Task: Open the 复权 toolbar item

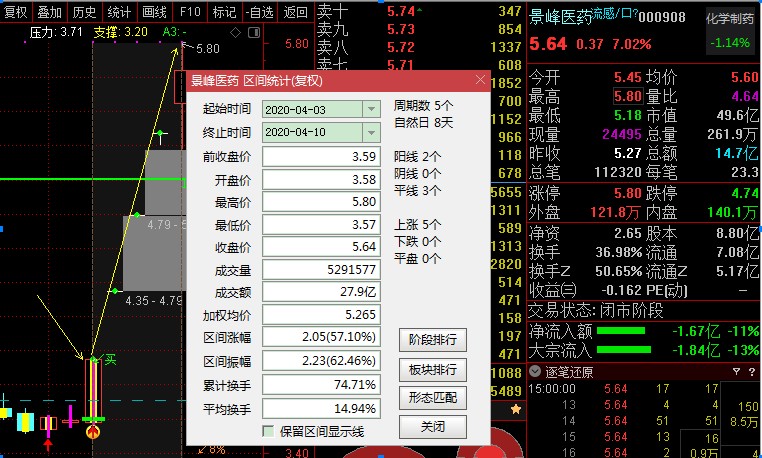Action: [x=16, y=12]
